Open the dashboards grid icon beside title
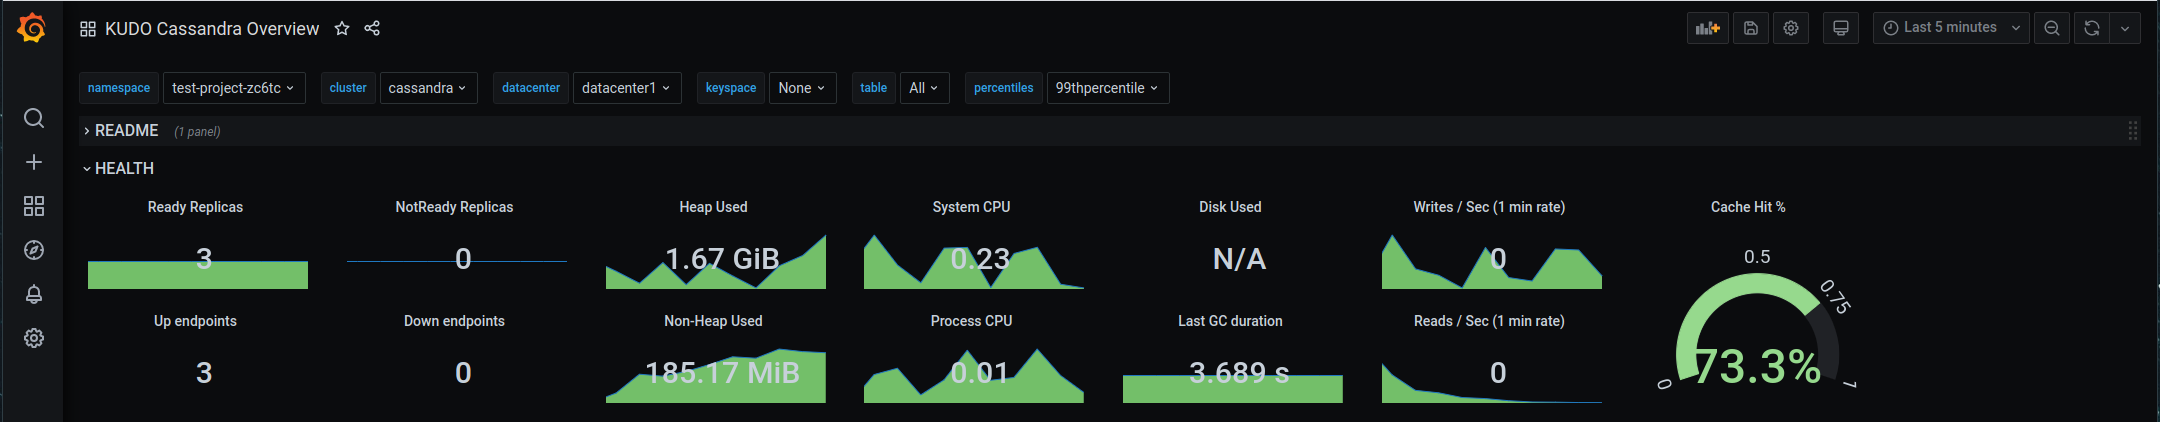 click(x=88, y=29)
